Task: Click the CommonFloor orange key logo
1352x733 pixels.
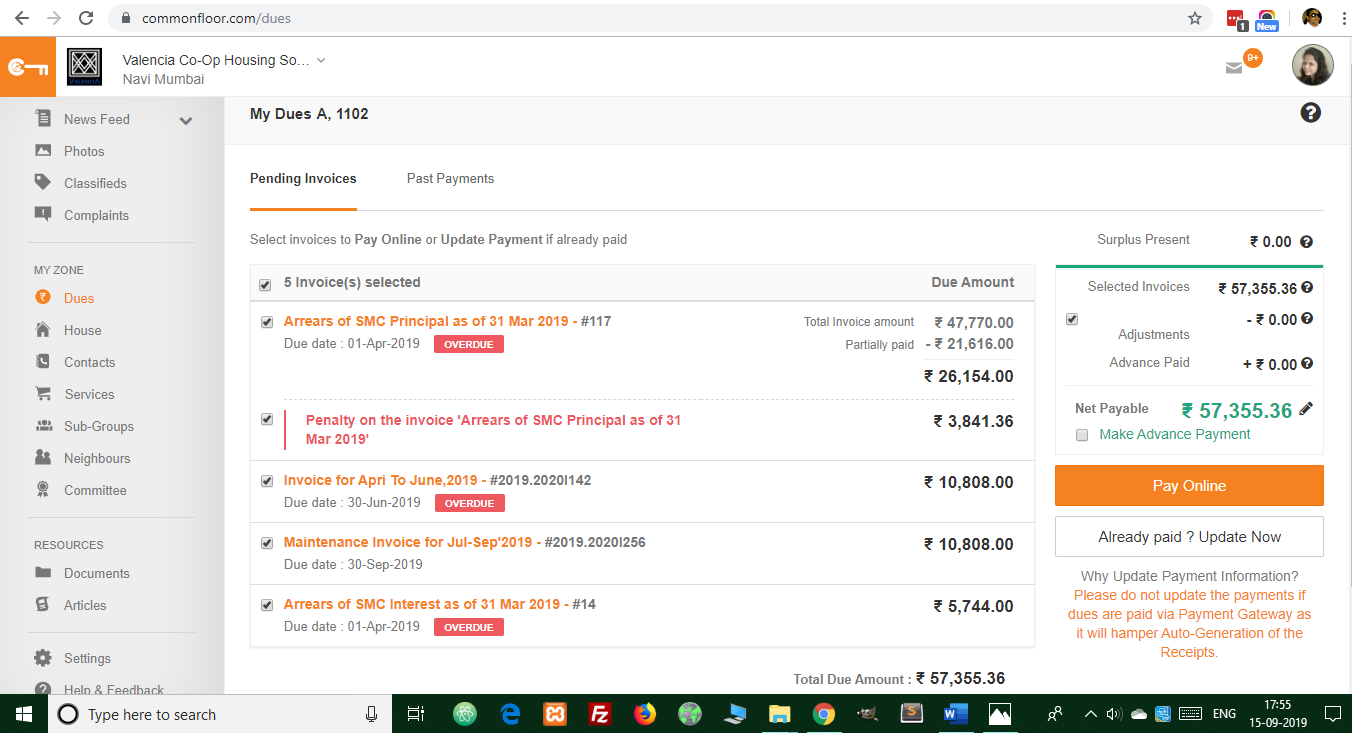Action: 28,67
